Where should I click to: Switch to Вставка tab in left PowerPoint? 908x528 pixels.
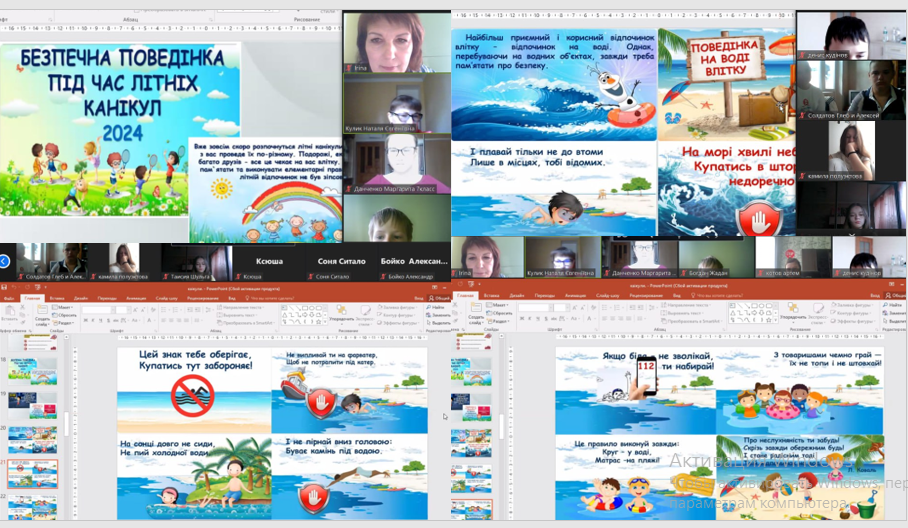coord(57,298)
